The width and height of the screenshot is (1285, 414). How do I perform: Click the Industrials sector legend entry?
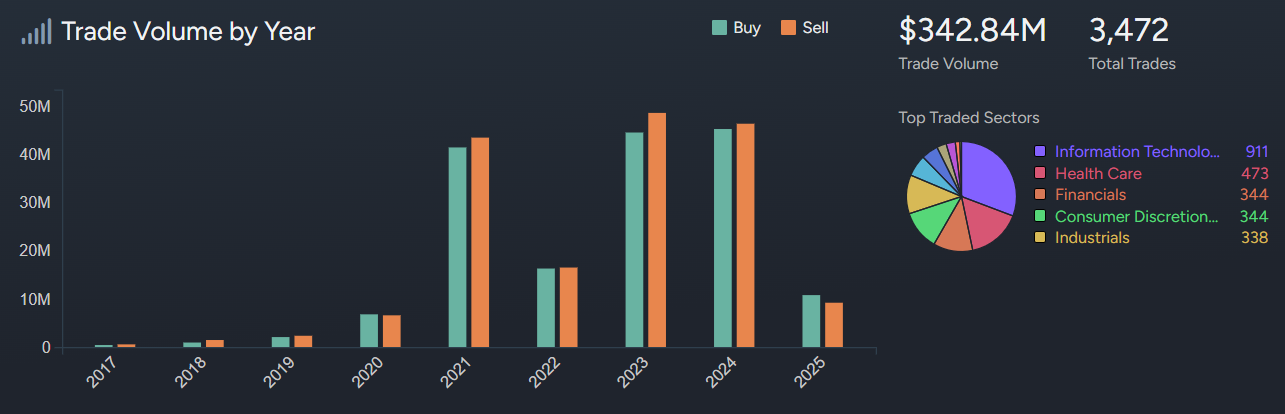[x=1092, y=238]
